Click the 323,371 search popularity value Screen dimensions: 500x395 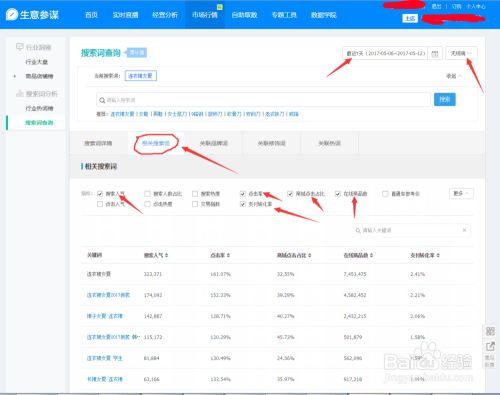click(x=153, y=274)
